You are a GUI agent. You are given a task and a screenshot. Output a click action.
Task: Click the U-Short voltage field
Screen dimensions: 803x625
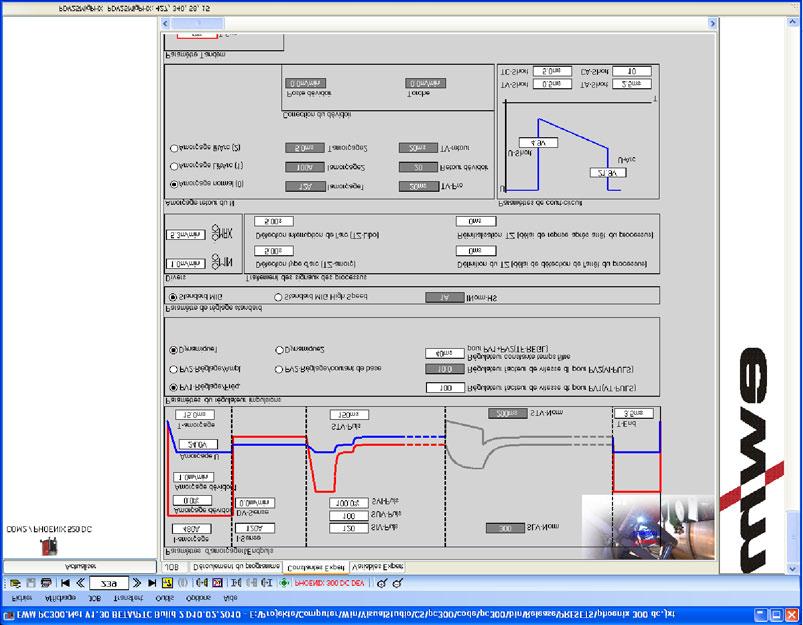(538, 143)
